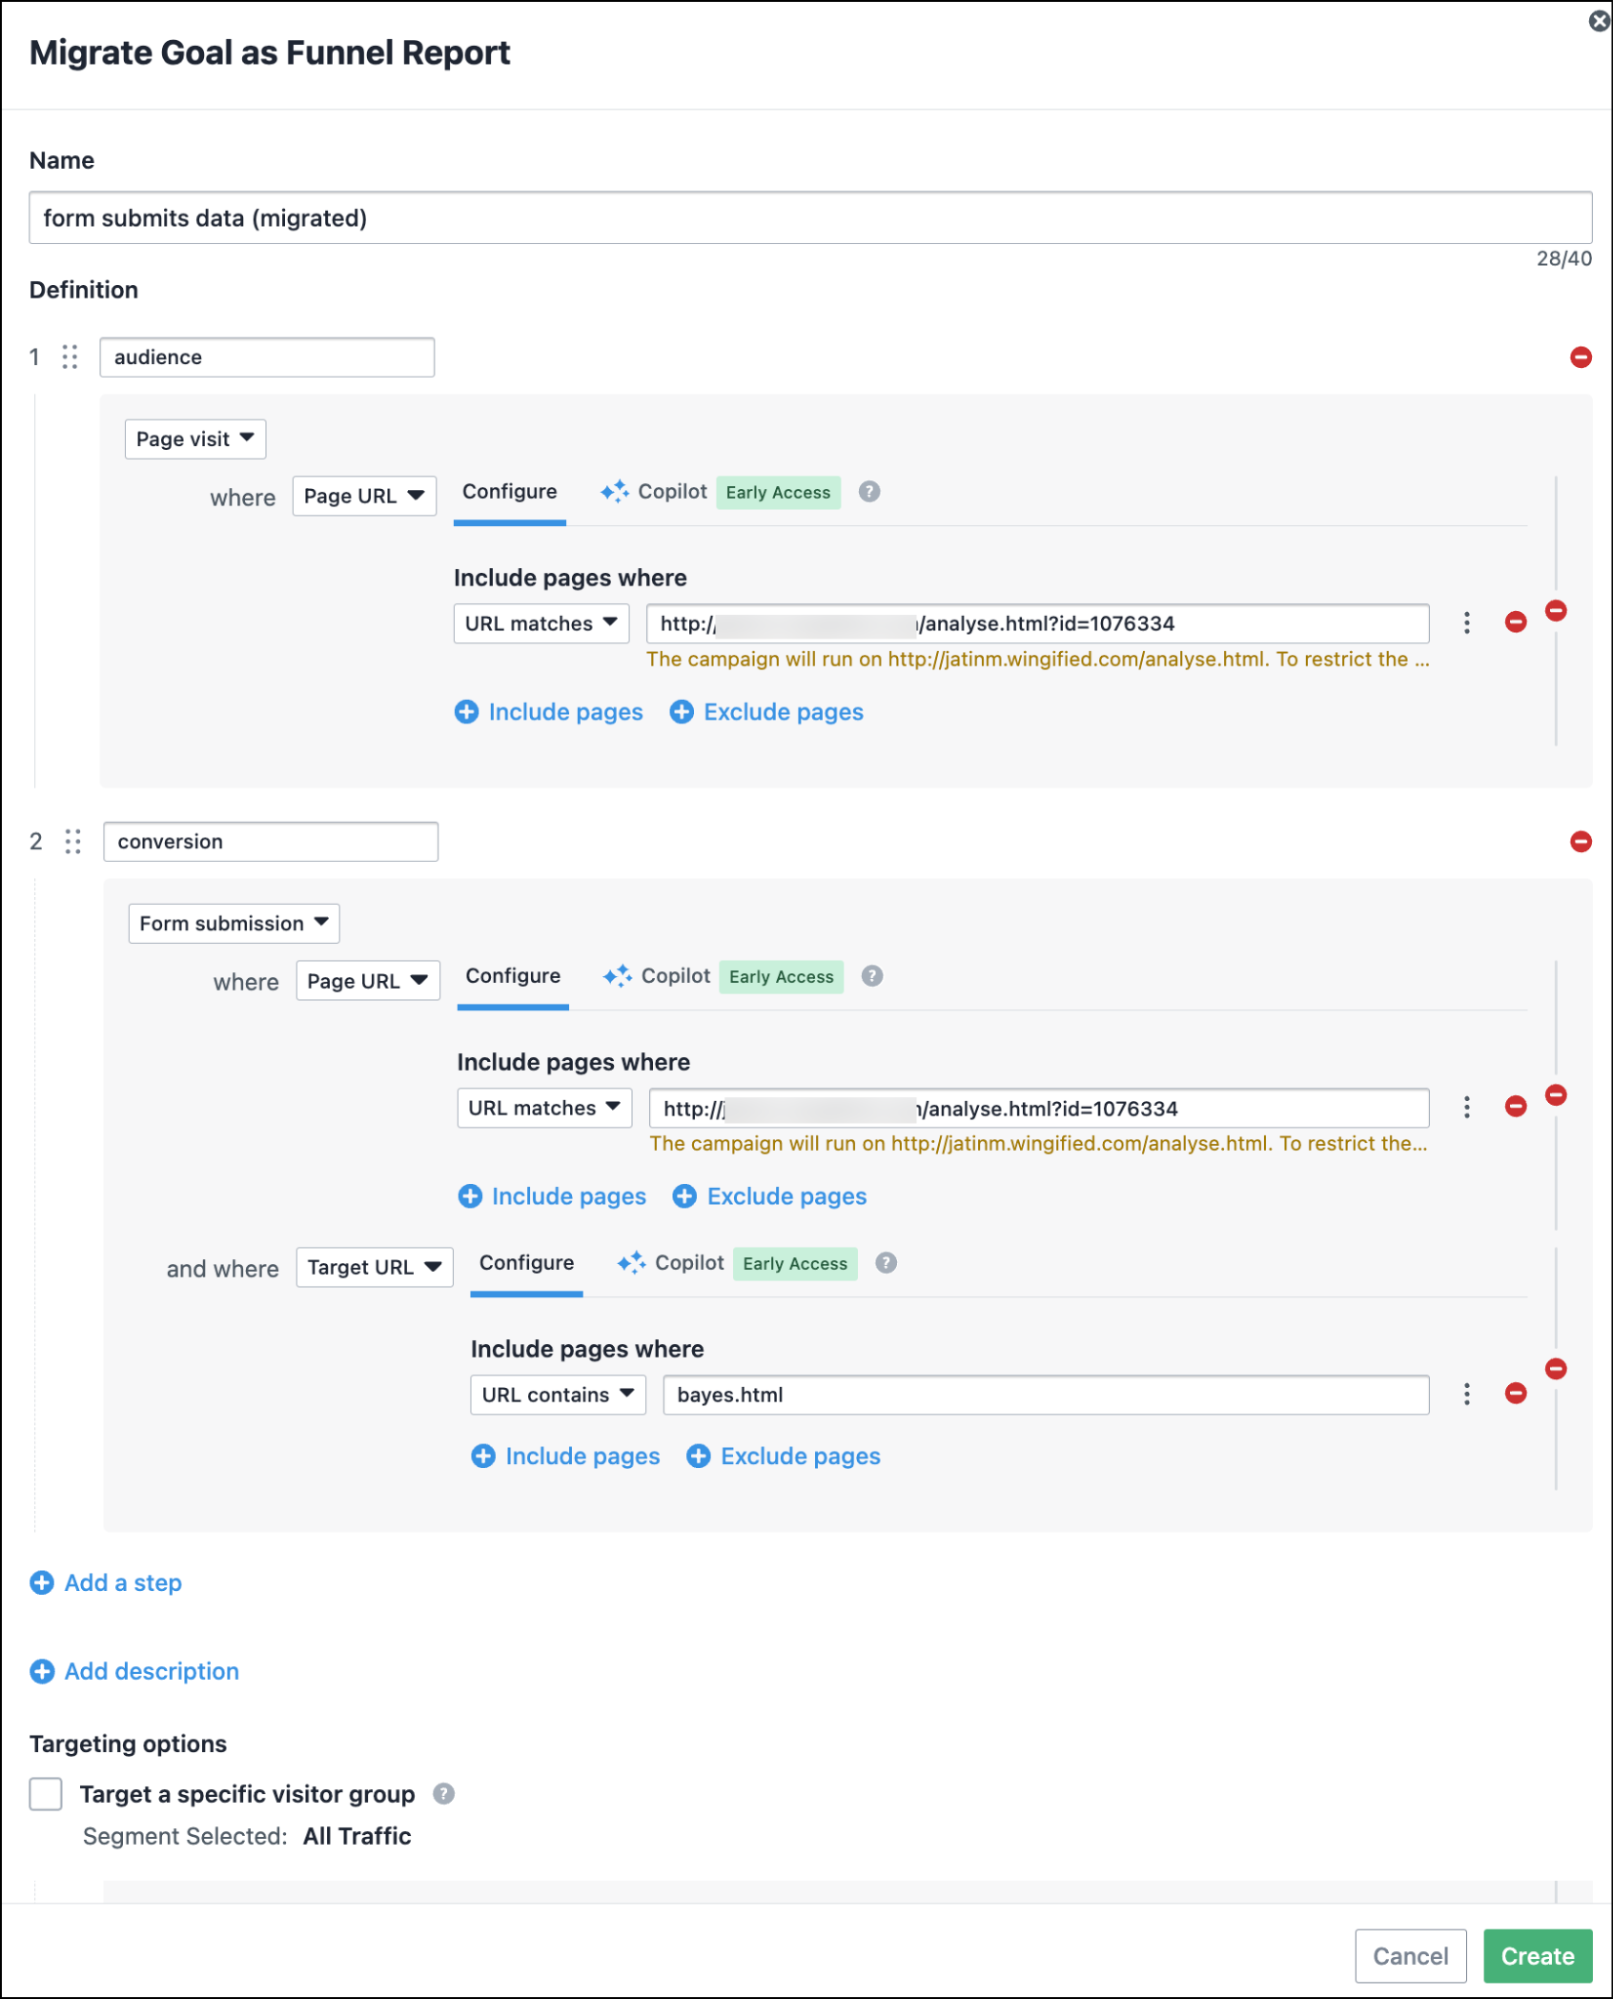1614x1999 pixels.
Task: Open conversion URL matches dropdown
Action: pos(544,1107)
